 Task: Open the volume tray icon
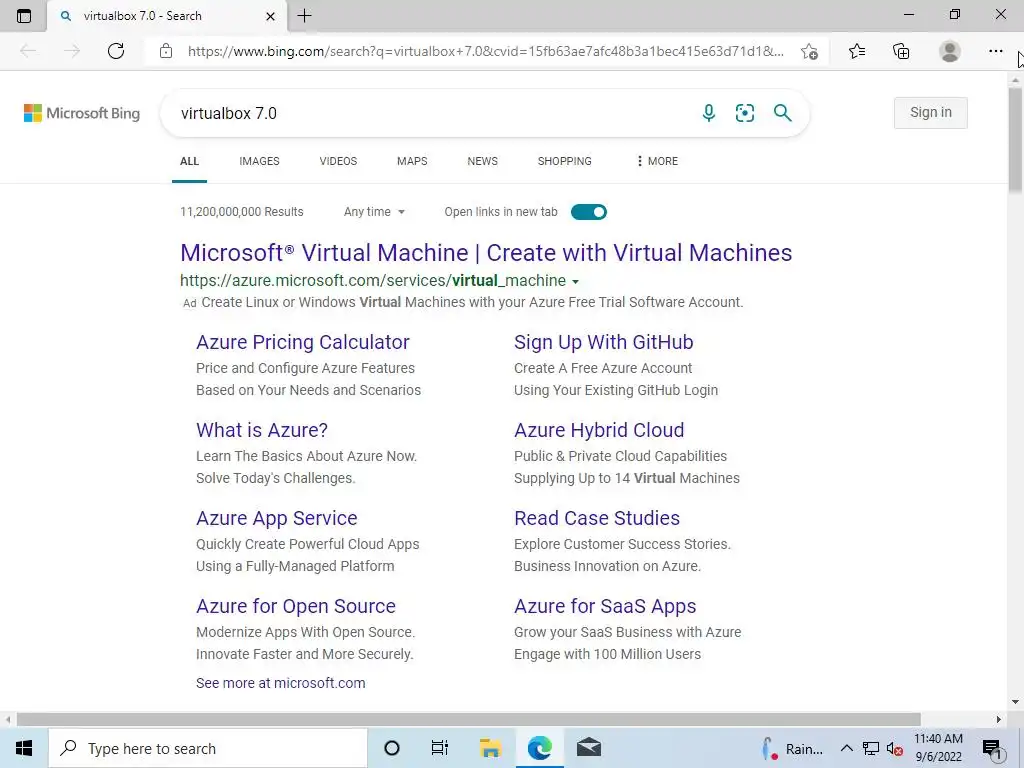coord(895,748)
